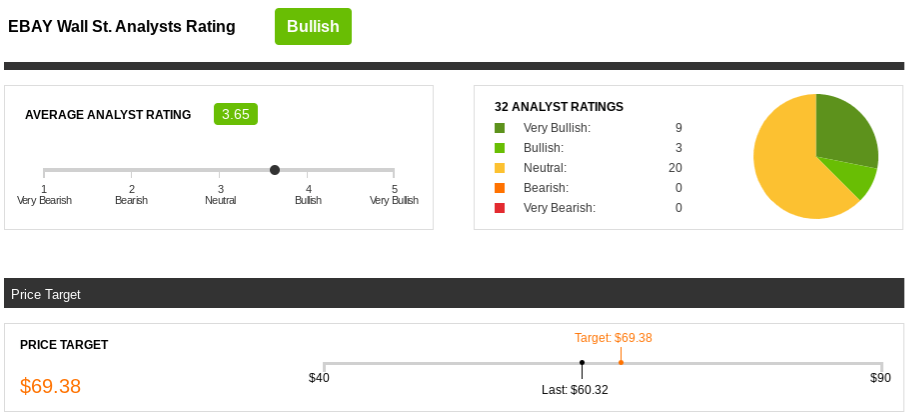The width and height of the screenshot is (910, 420).
Task: Click the black last price marker dot
Action: (x=582, y=363)
